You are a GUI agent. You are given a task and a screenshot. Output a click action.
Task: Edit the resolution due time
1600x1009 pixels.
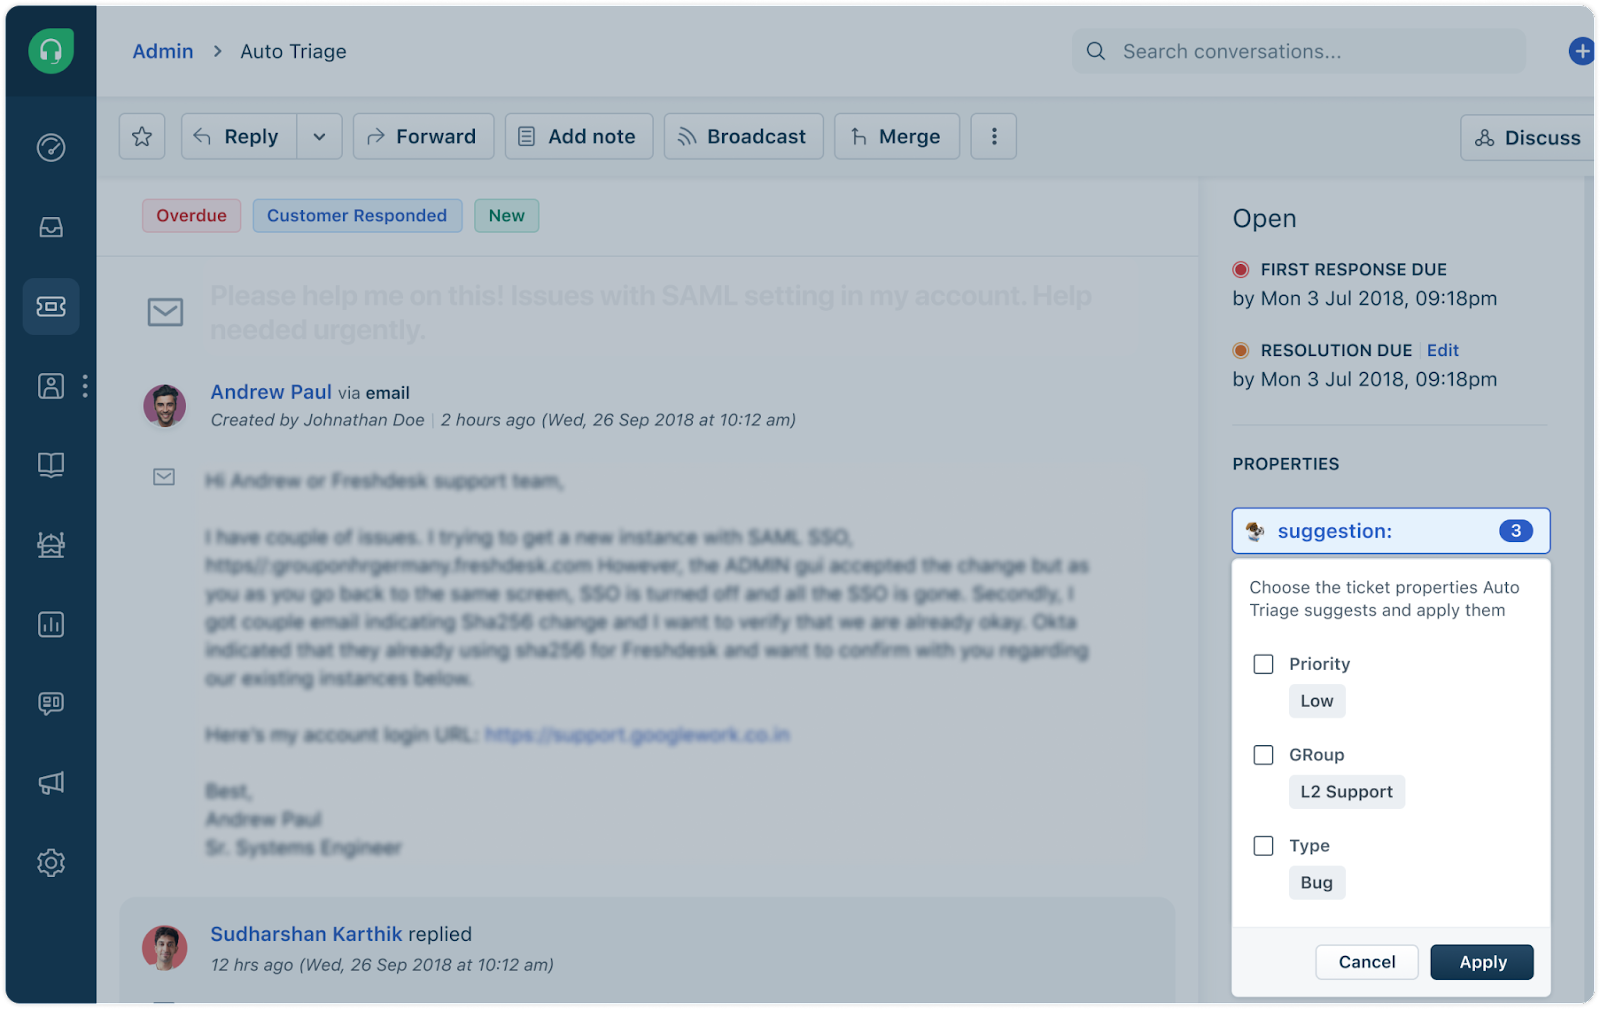pos(1442,350)
